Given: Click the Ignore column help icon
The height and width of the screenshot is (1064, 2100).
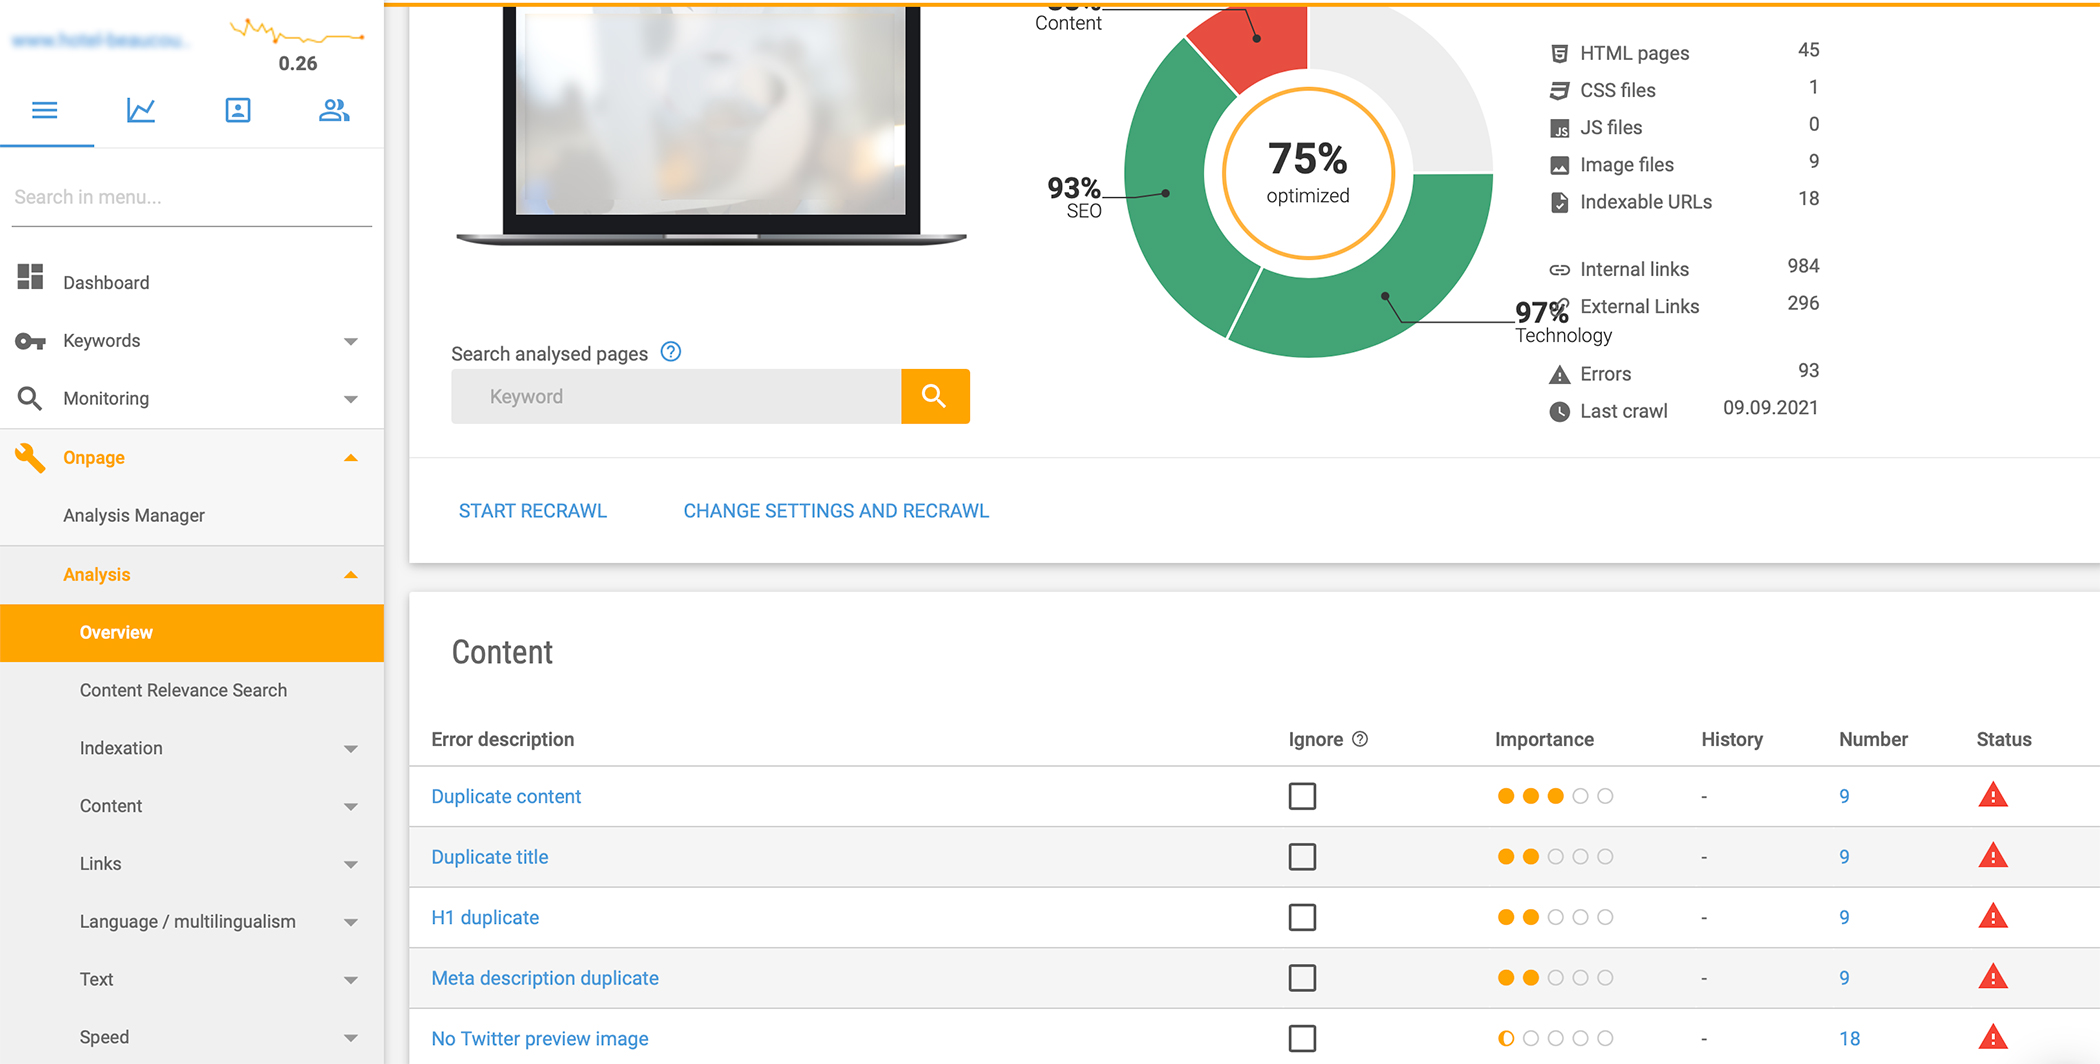Looking at the screenshot, I should [1360, 739].
